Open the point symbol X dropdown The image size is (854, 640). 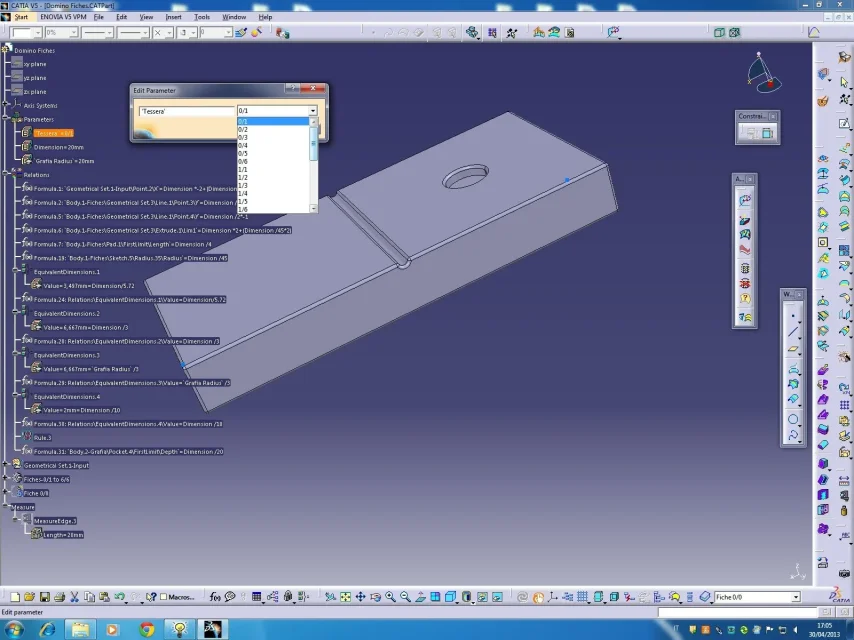[x=169, y=33]
